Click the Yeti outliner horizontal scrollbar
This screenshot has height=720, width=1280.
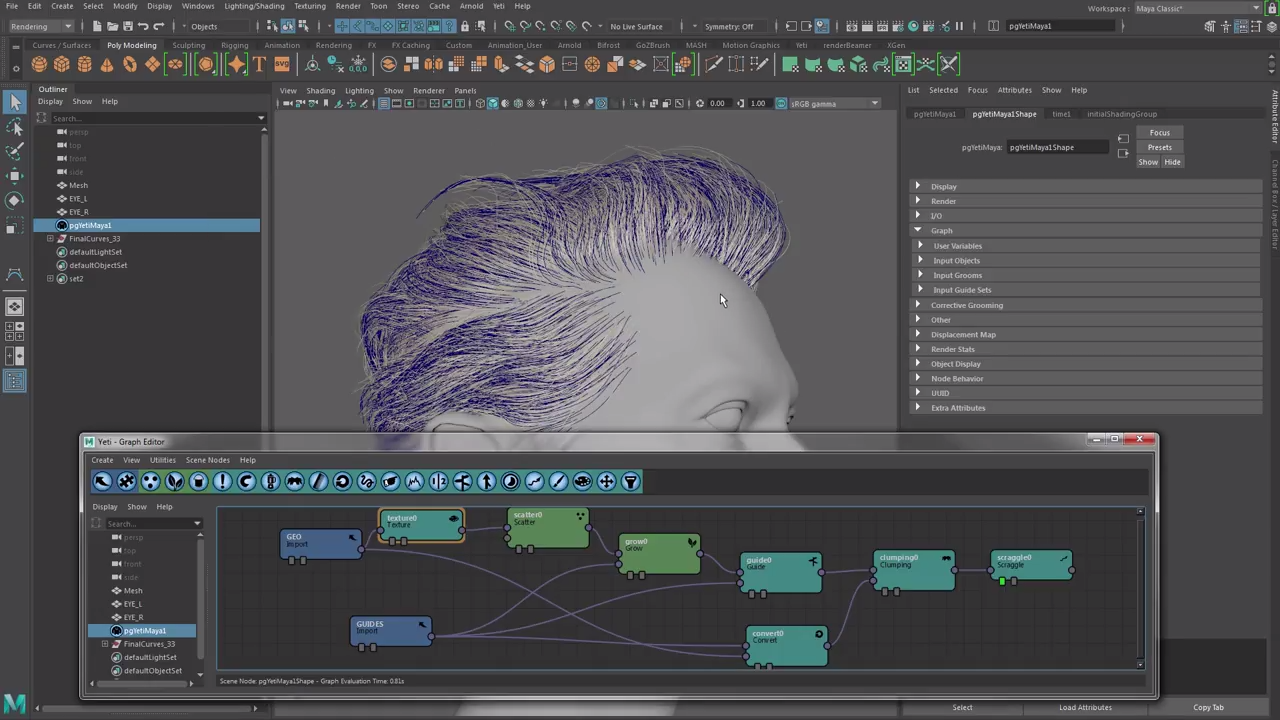coord(141,684)
